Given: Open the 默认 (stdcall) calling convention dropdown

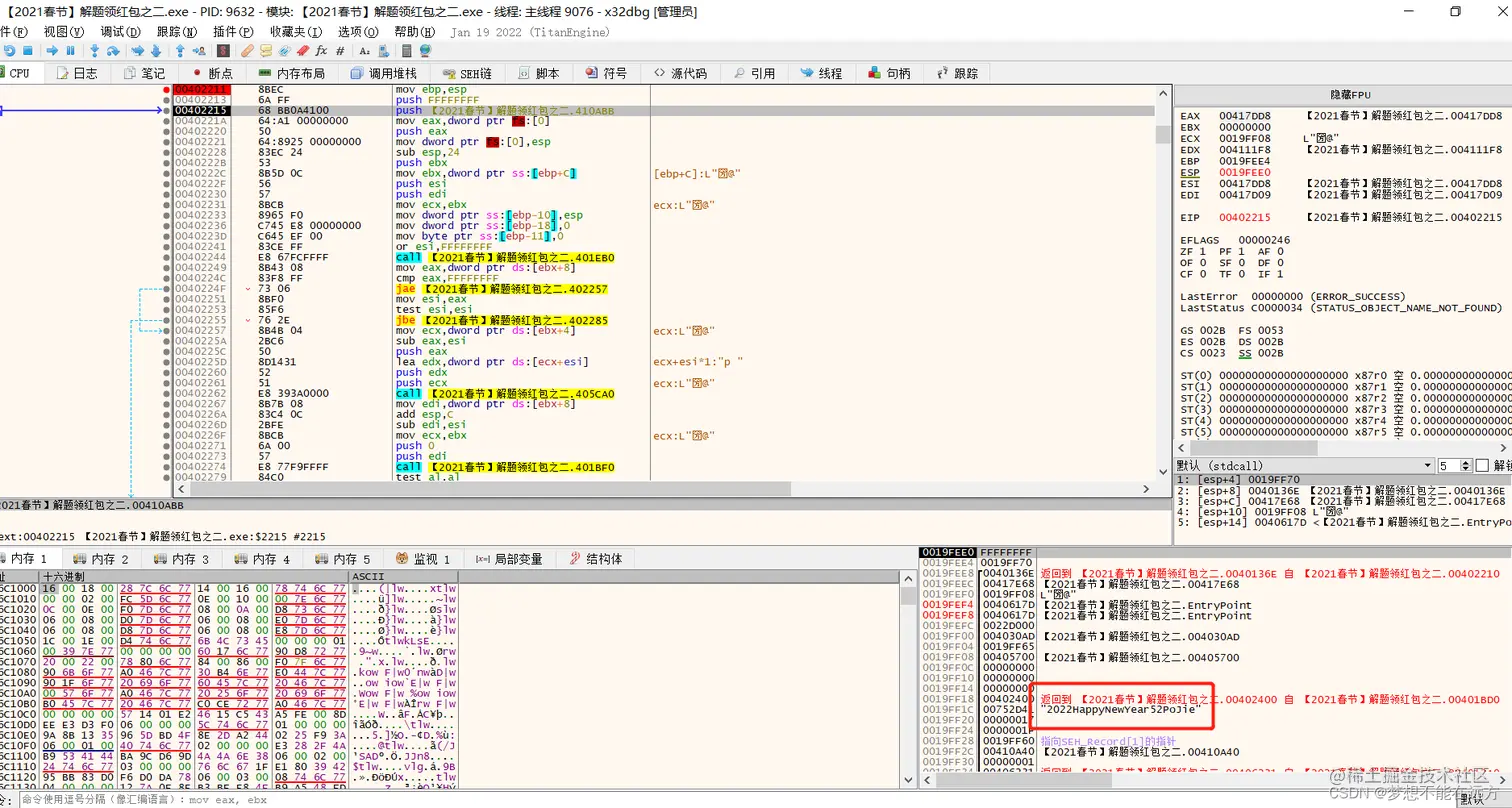Looking at the screenshot, I should click(1304, 466).
